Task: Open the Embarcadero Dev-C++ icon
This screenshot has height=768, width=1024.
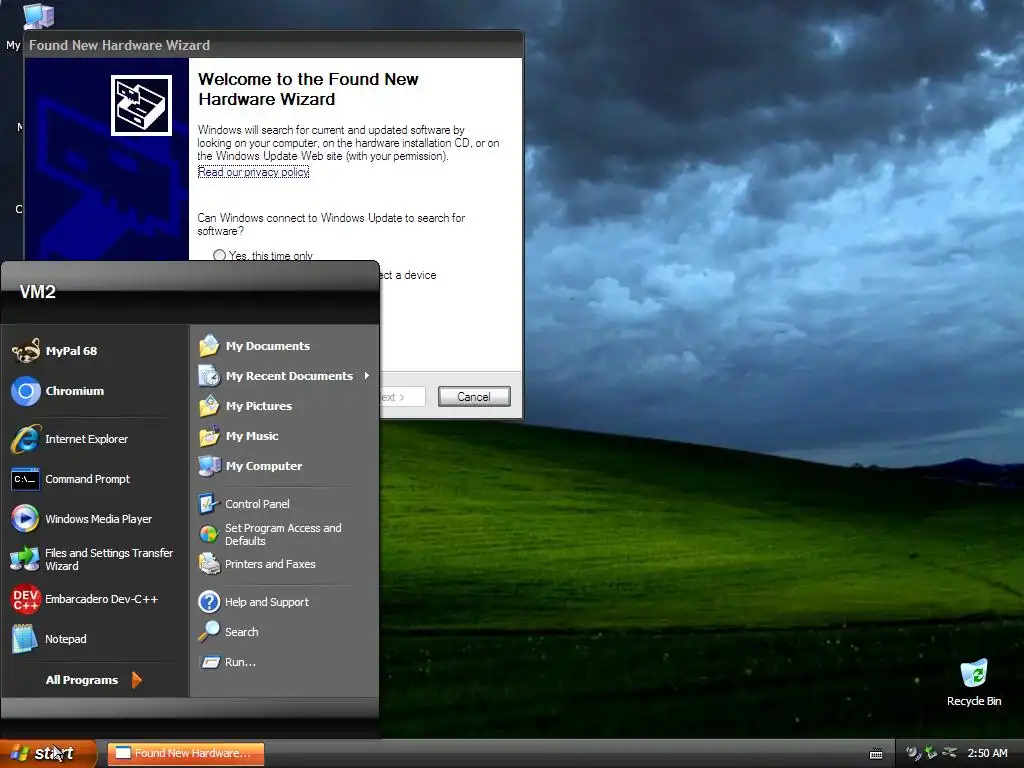Action: pyautogui.click(x=25, y=599)
